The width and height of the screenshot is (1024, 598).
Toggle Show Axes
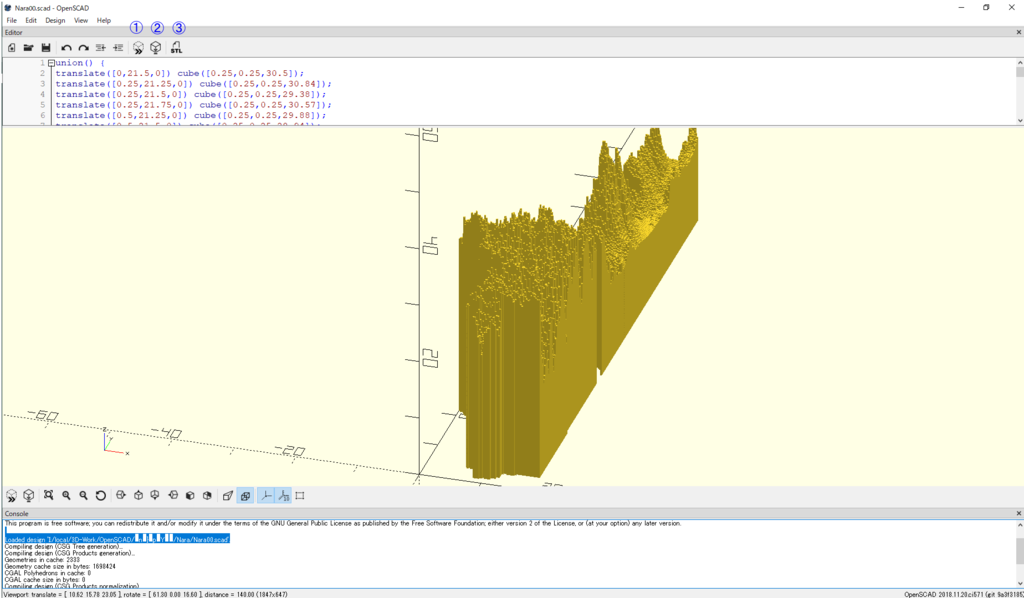(266, 496)
